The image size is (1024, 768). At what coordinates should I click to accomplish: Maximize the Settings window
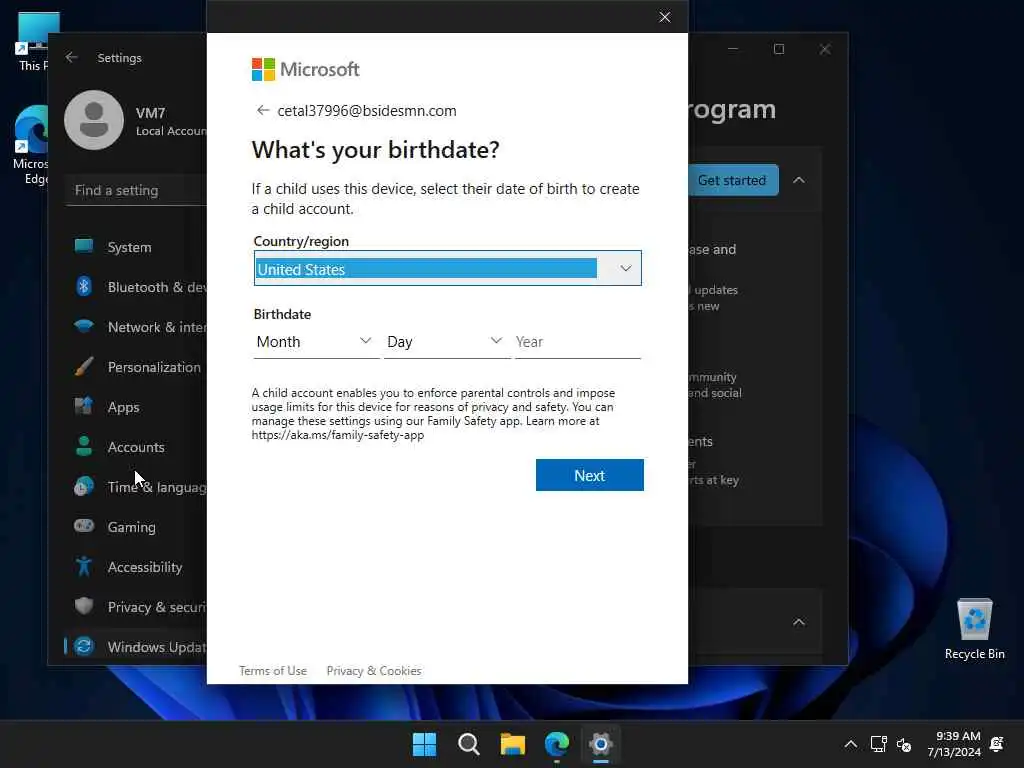[778, 49]
